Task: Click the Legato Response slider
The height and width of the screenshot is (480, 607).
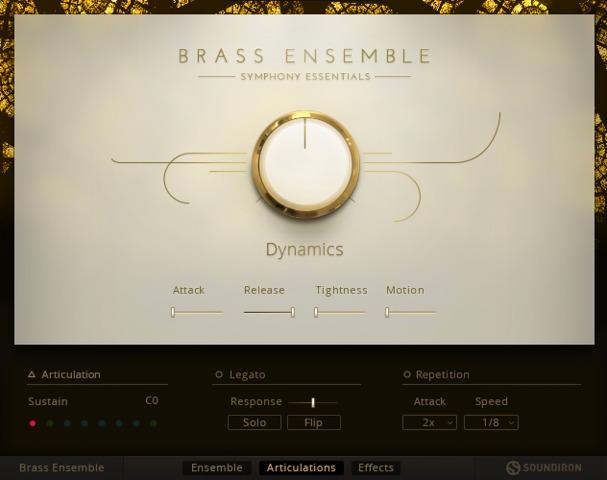Action: click(x=313, y=403)
